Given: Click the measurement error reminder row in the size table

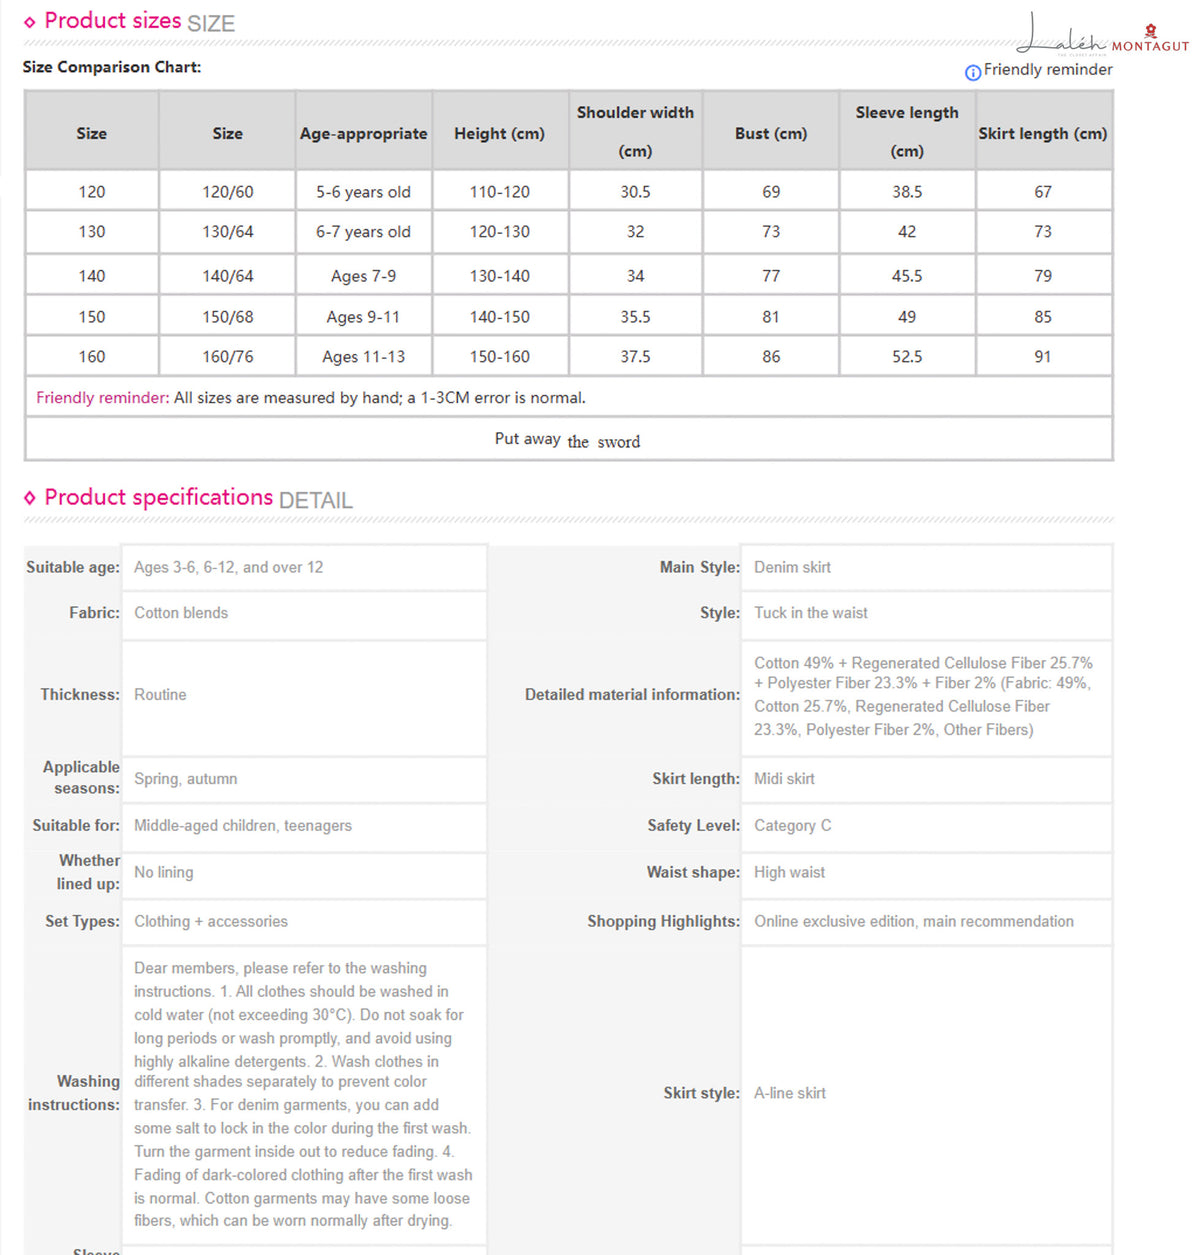Looking at the screenshot, I should (568, 397).
